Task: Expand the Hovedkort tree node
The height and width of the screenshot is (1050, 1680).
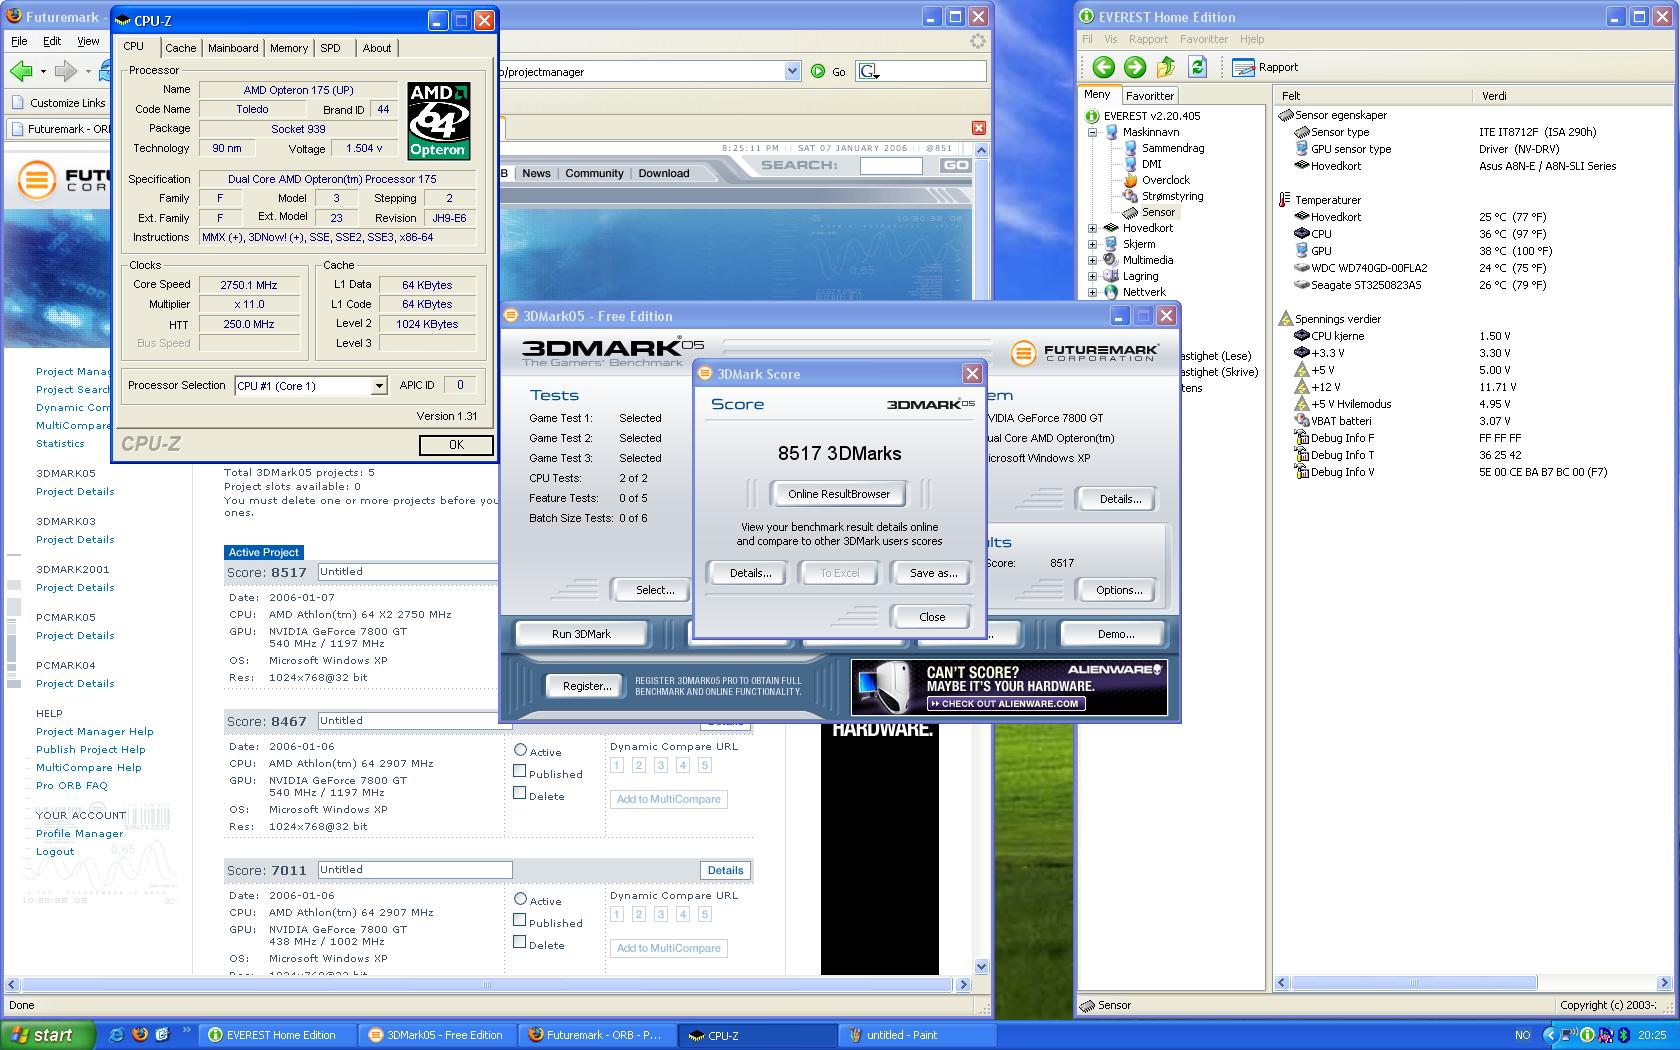Action: coord(1092,228)
